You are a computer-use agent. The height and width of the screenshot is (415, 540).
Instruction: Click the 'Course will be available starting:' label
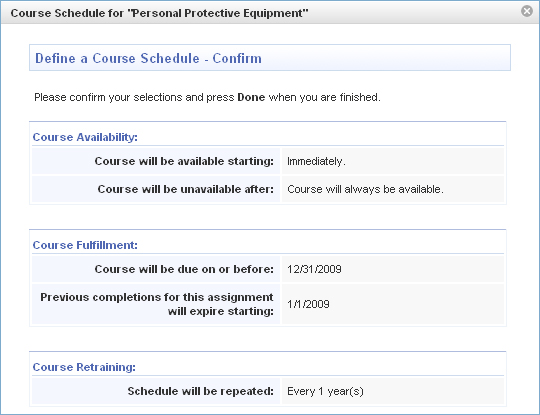click(x=184, y=161)
